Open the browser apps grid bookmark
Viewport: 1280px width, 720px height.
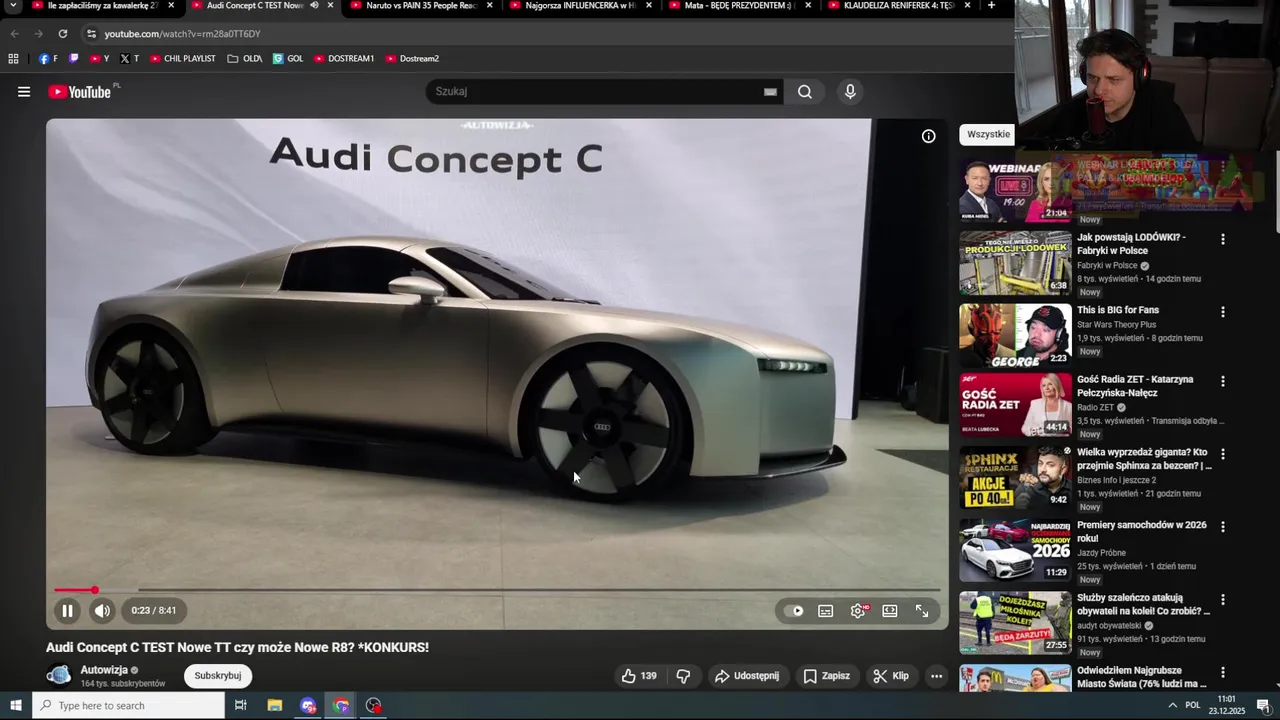coord(13,59)
